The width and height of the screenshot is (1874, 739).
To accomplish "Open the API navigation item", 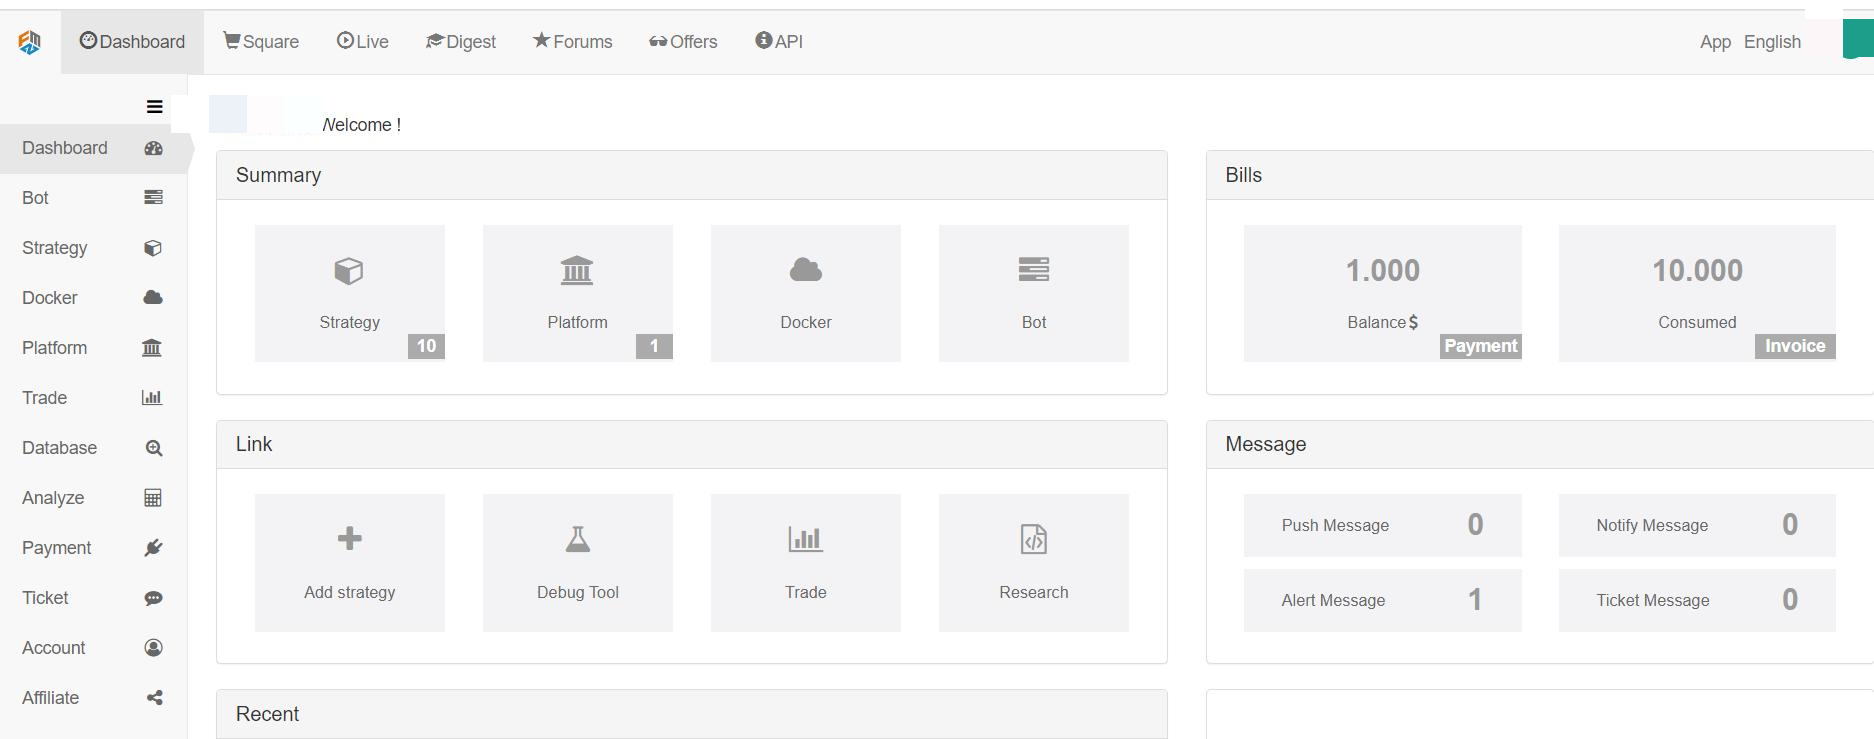I will point(779,42).
